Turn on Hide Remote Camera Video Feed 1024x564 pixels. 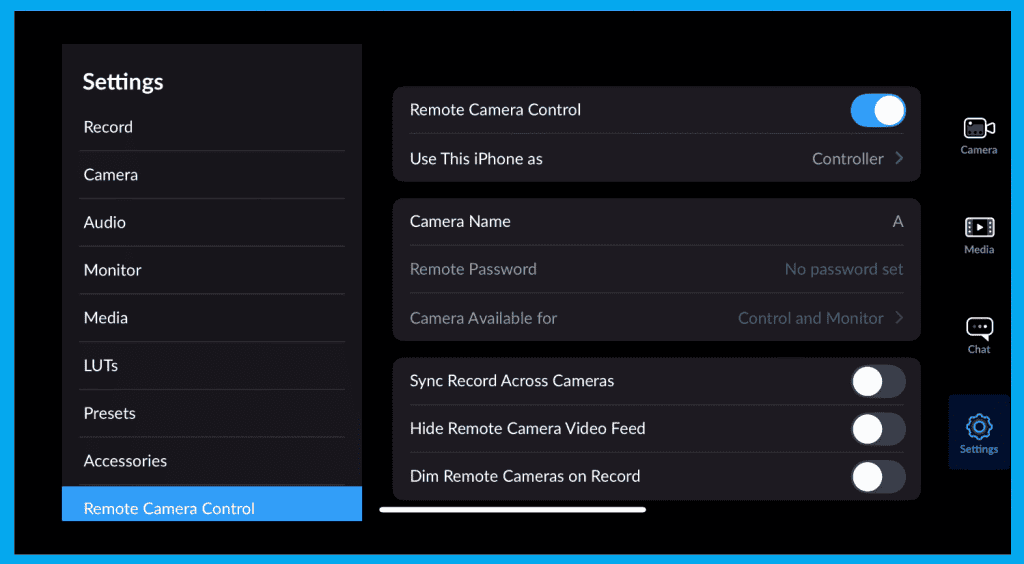coord(877,429)
